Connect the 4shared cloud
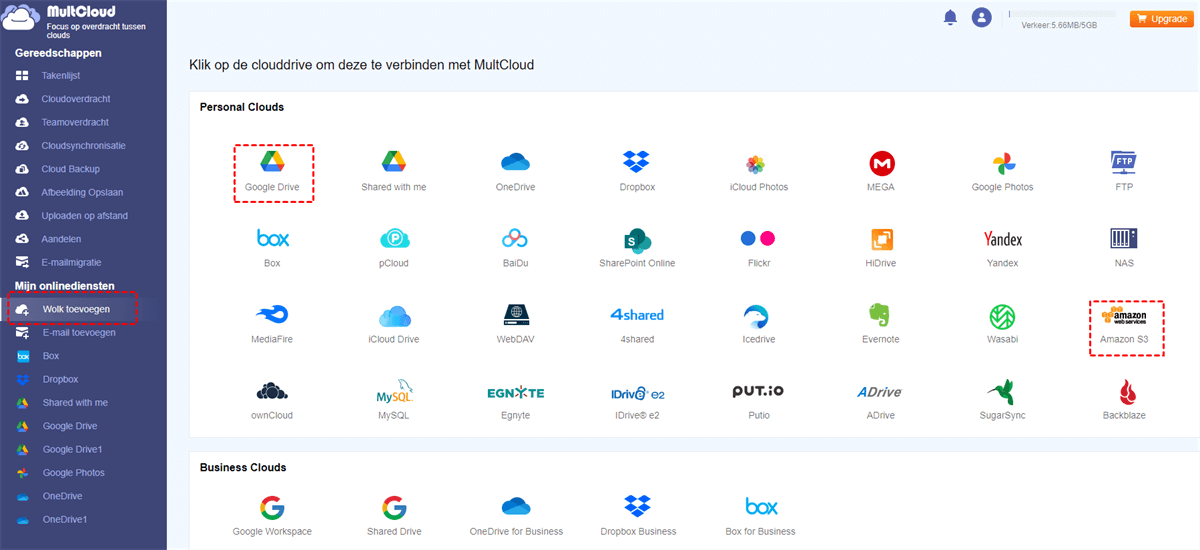This screenshot has height=550, width=1200. pos(637,325)
